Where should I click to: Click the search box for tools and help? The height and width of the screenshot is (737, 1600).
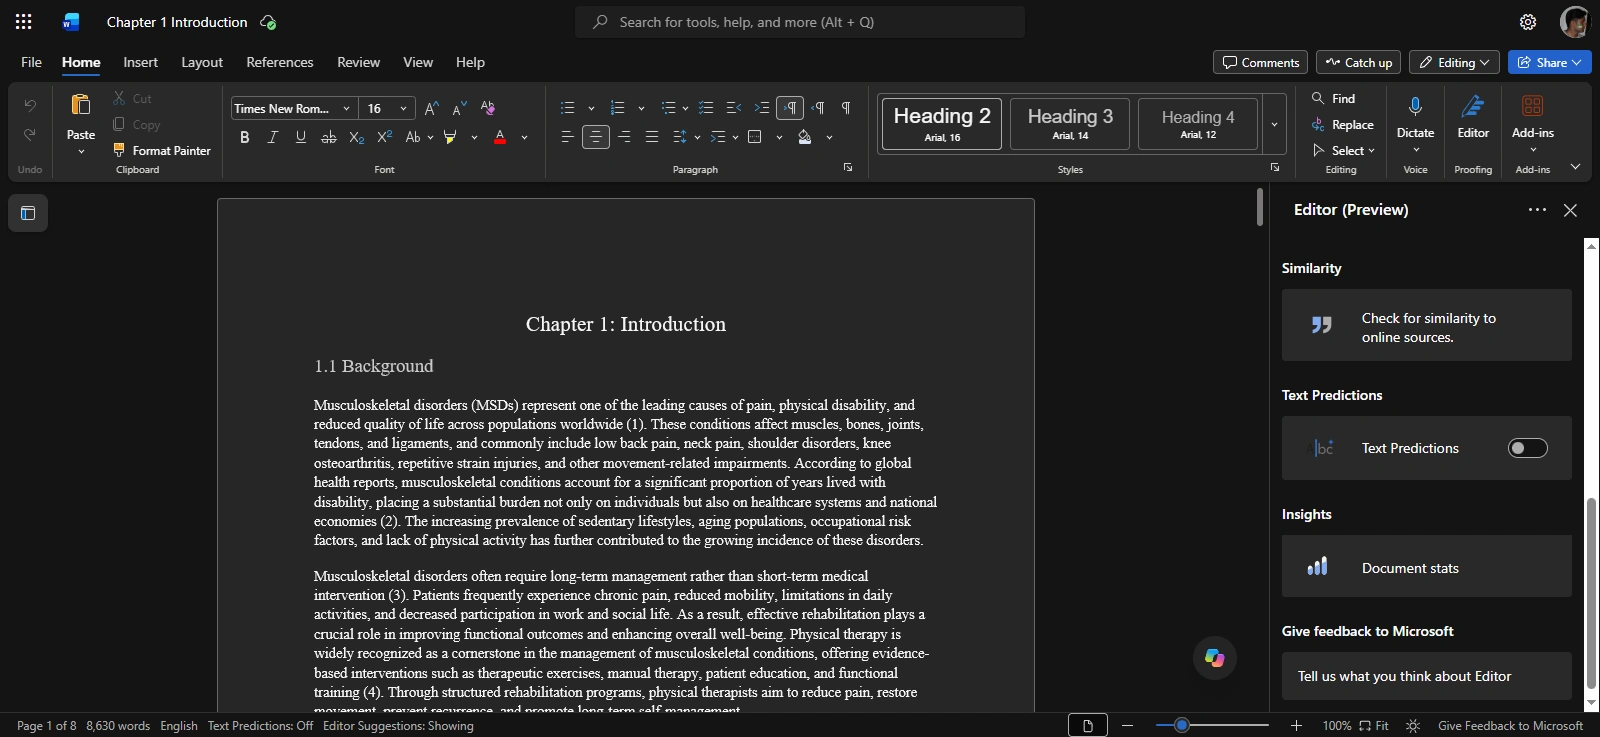pos(800,22)
